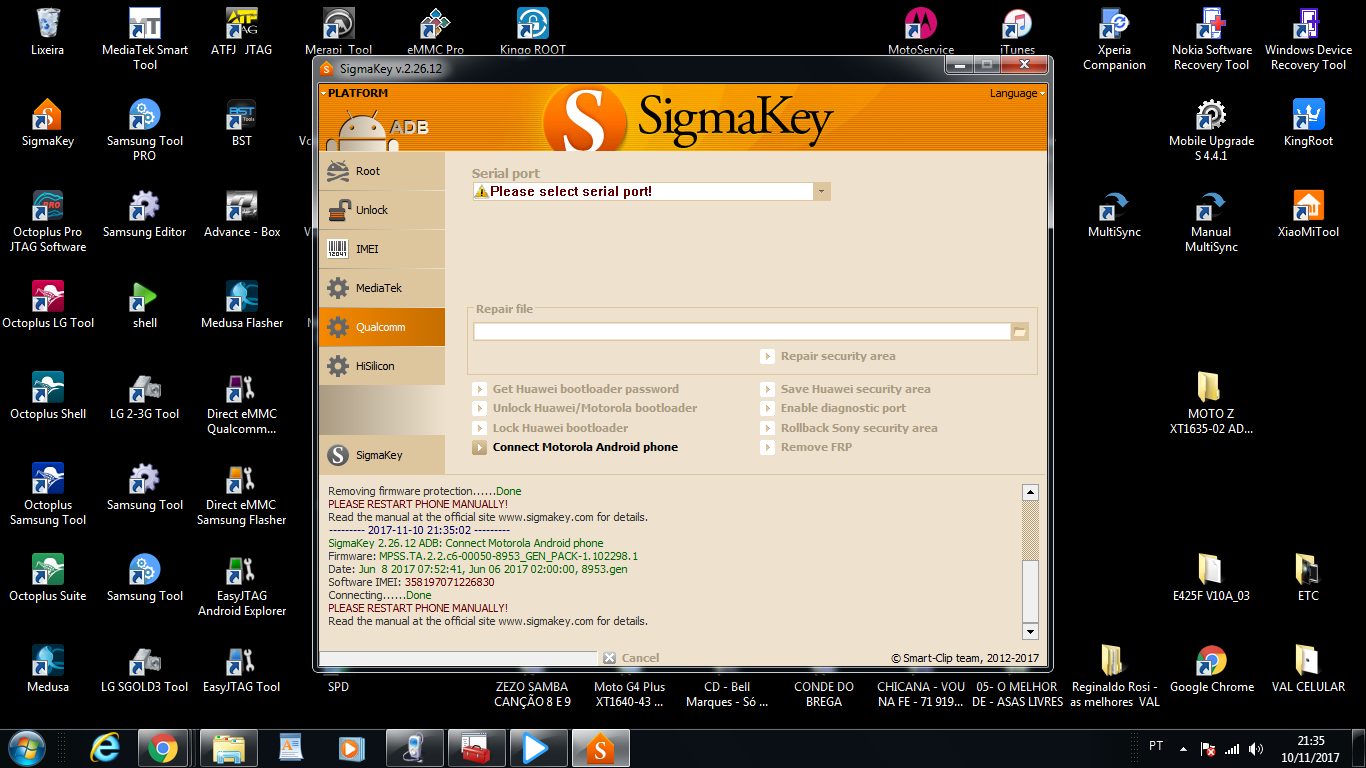This screenshot has width=1366, height=768.
Task: Open Octoplus Pro JTAG Software icon
Action: [48, 221]
